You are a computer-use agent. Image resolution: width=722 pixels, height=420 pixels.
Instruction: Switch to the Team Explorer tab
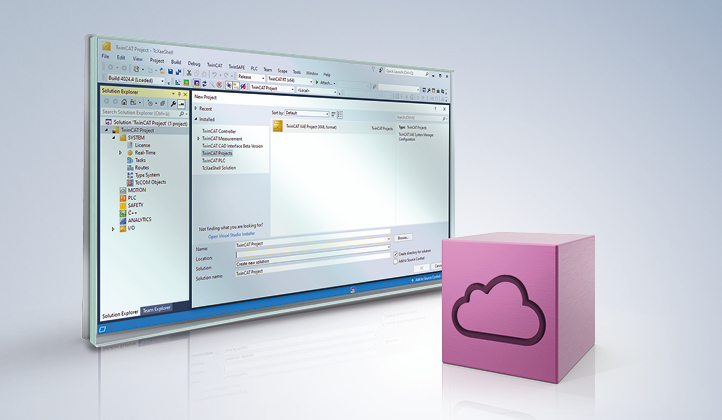click(x=157, y=309)
